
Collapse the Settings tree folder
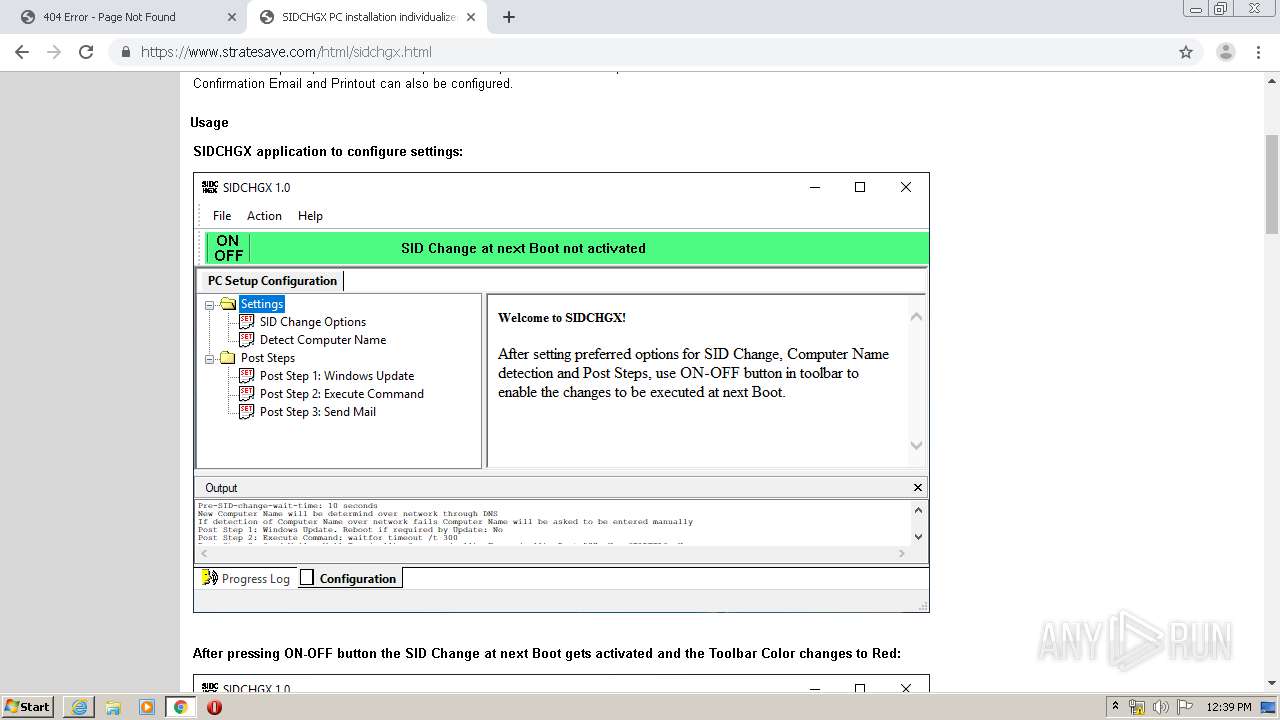[x=210, y=304]
